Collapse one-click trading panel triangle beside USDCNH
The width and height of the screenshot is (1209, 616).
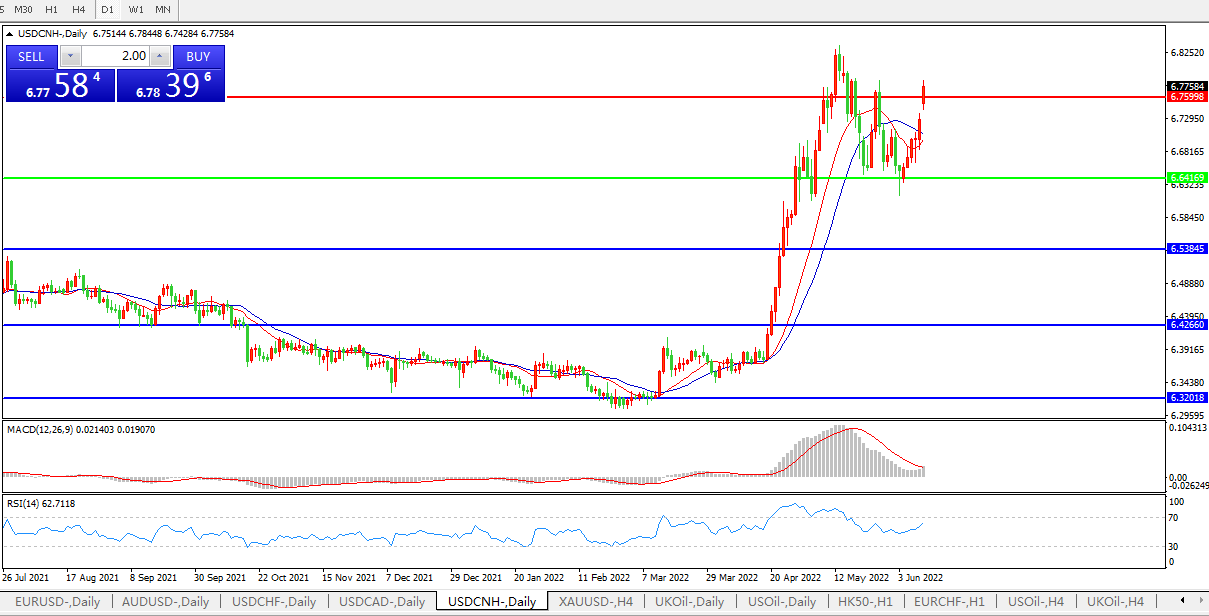click(10, 34)
